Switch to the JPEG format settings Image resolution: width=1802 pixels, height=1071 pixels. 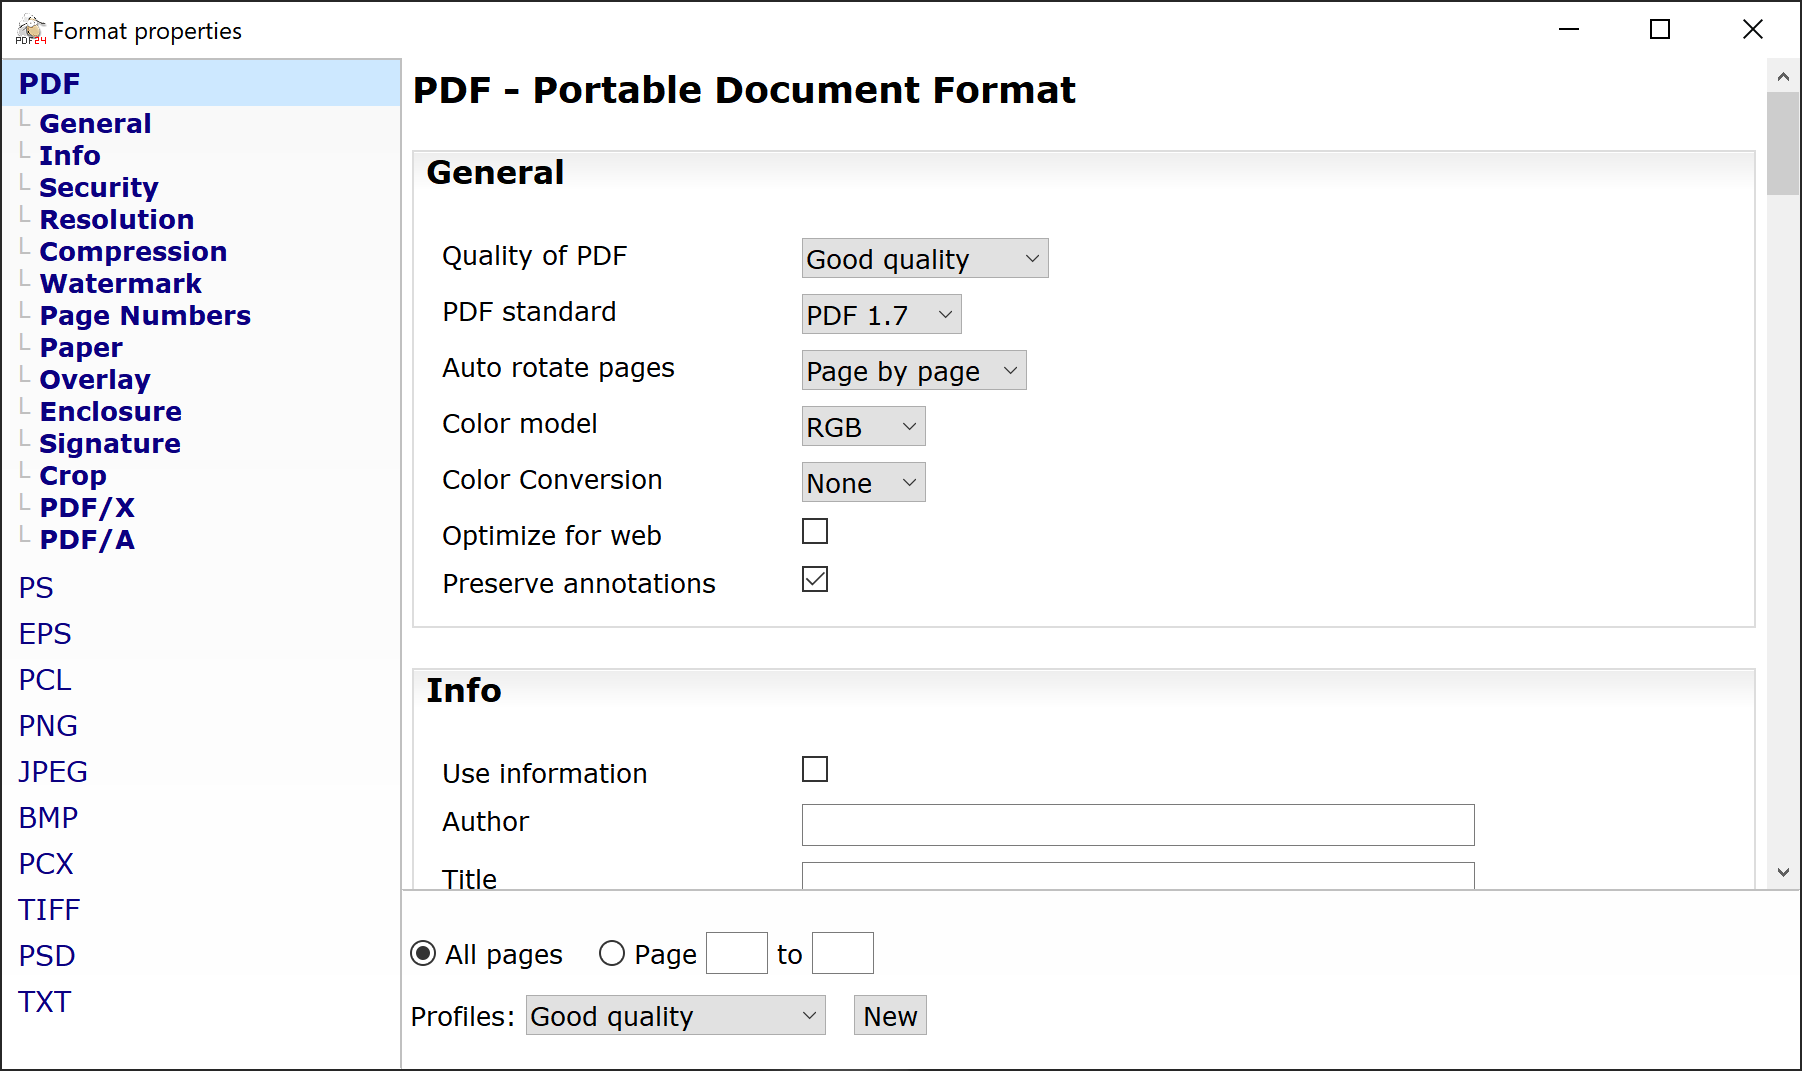click(52, 771)
